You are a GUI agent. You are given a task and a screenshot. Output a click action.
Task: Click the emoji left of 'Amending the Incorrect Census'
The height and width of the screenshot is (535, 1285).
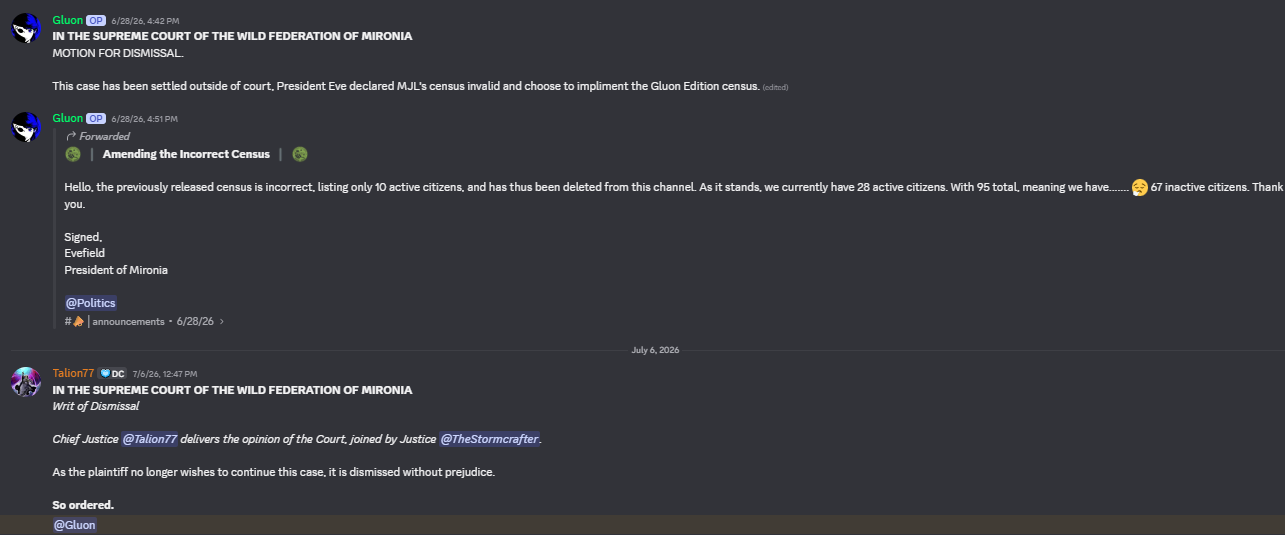pos(72,154)
